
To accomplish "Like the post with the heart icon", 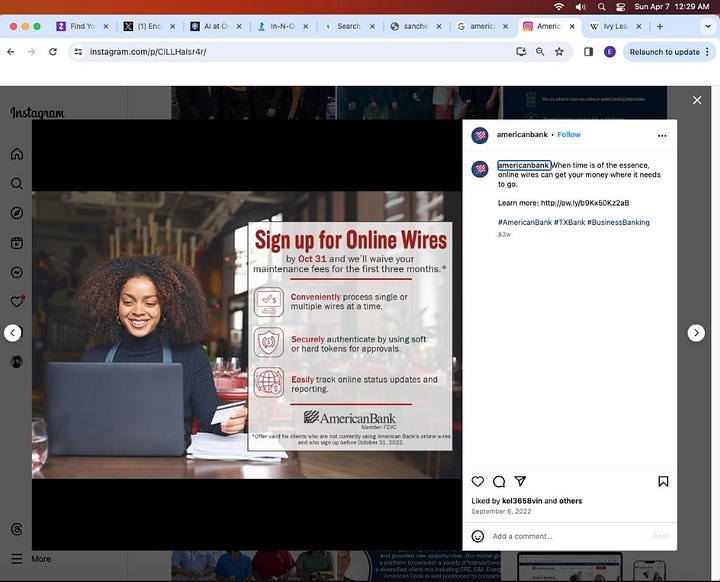I will pos(478,481).
